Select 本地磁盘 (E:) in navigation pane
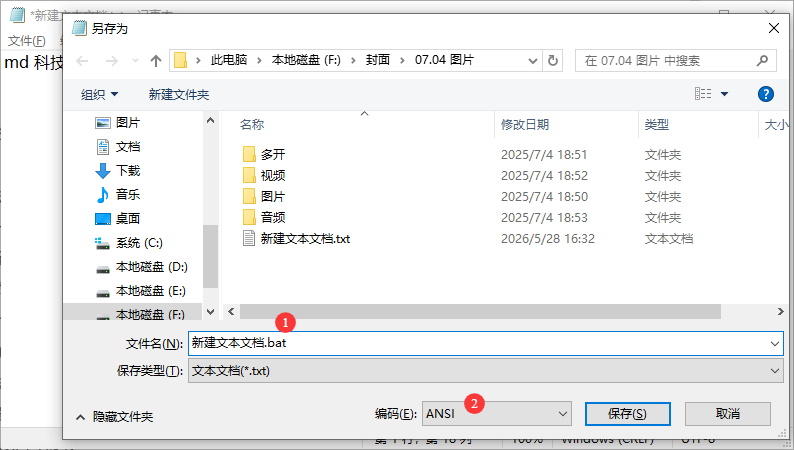The height and width of the screenshot is (450, 794). click(x=150, y=291)
